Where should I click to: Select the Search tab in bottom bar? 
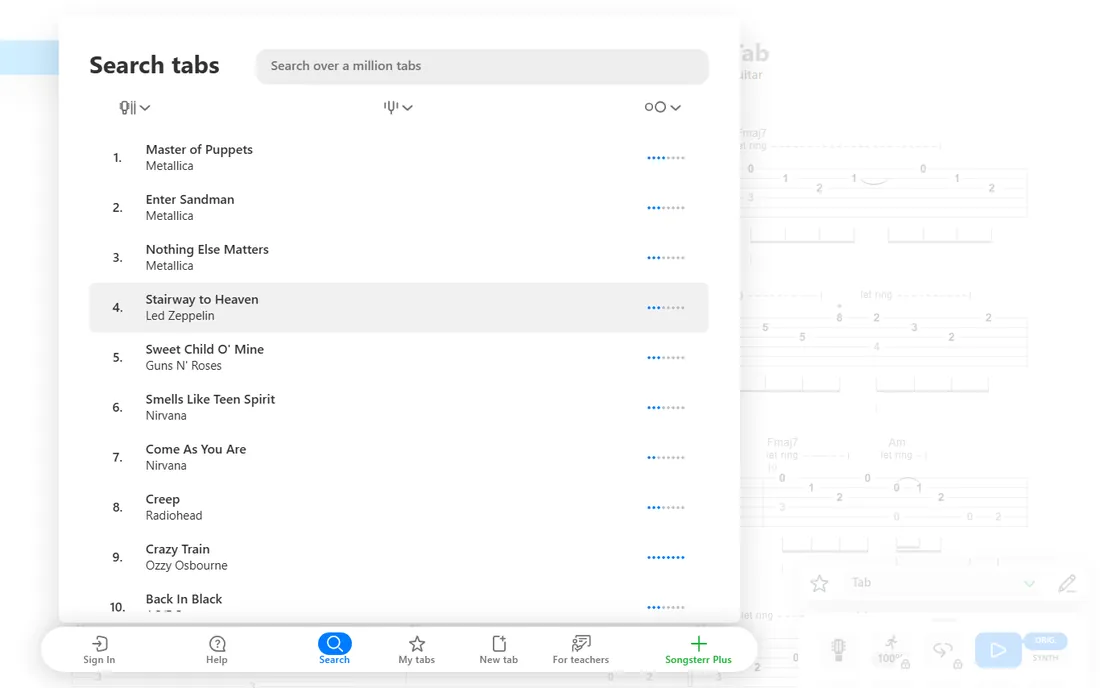point(335,649)
